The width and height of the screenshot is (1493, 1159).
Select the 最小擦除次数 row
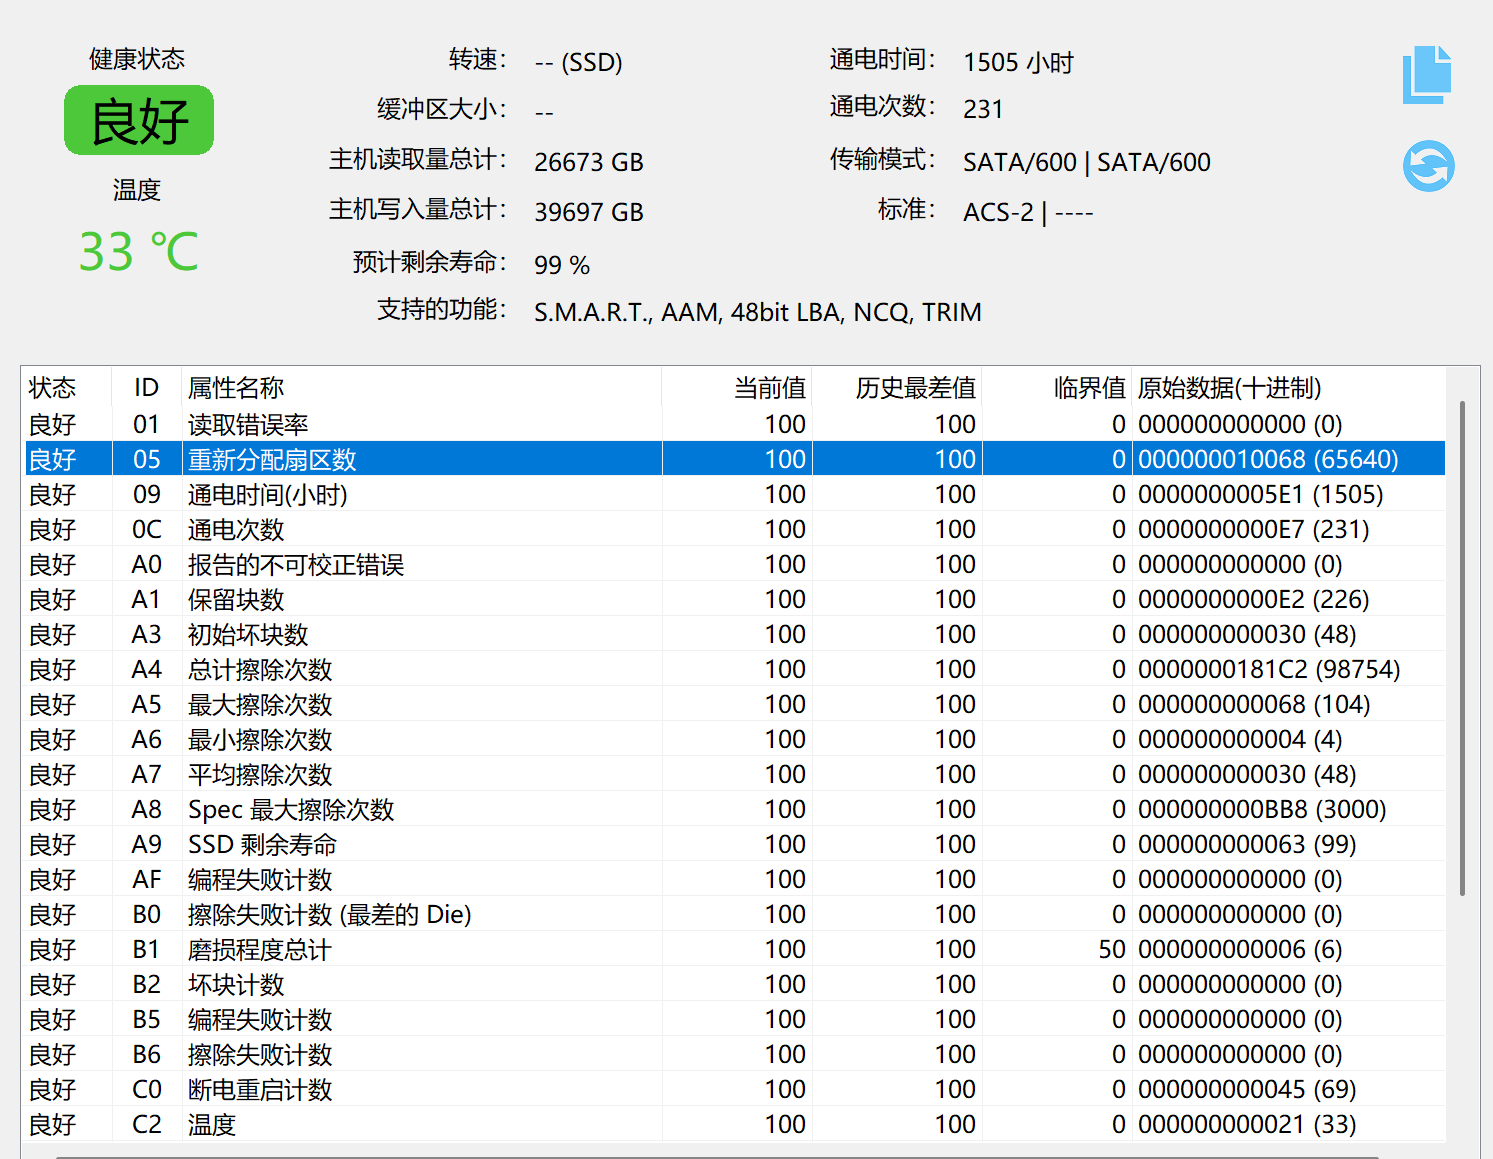click(733, 739)
